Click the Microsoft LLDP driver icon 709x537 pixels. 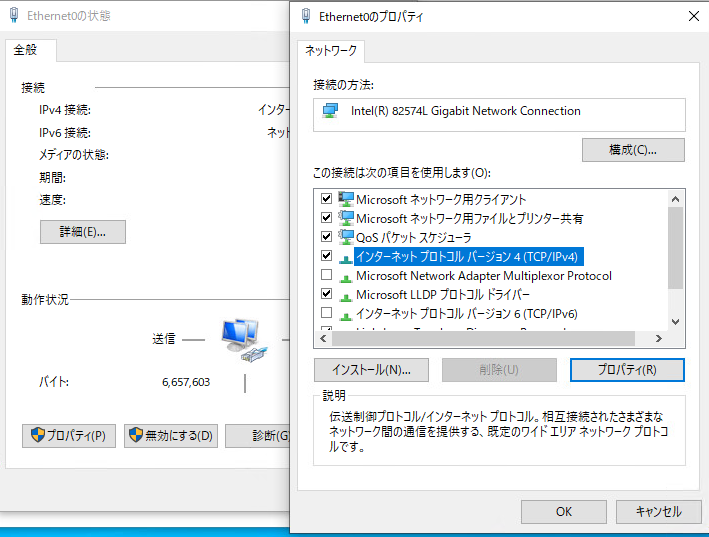coord(346,296)
